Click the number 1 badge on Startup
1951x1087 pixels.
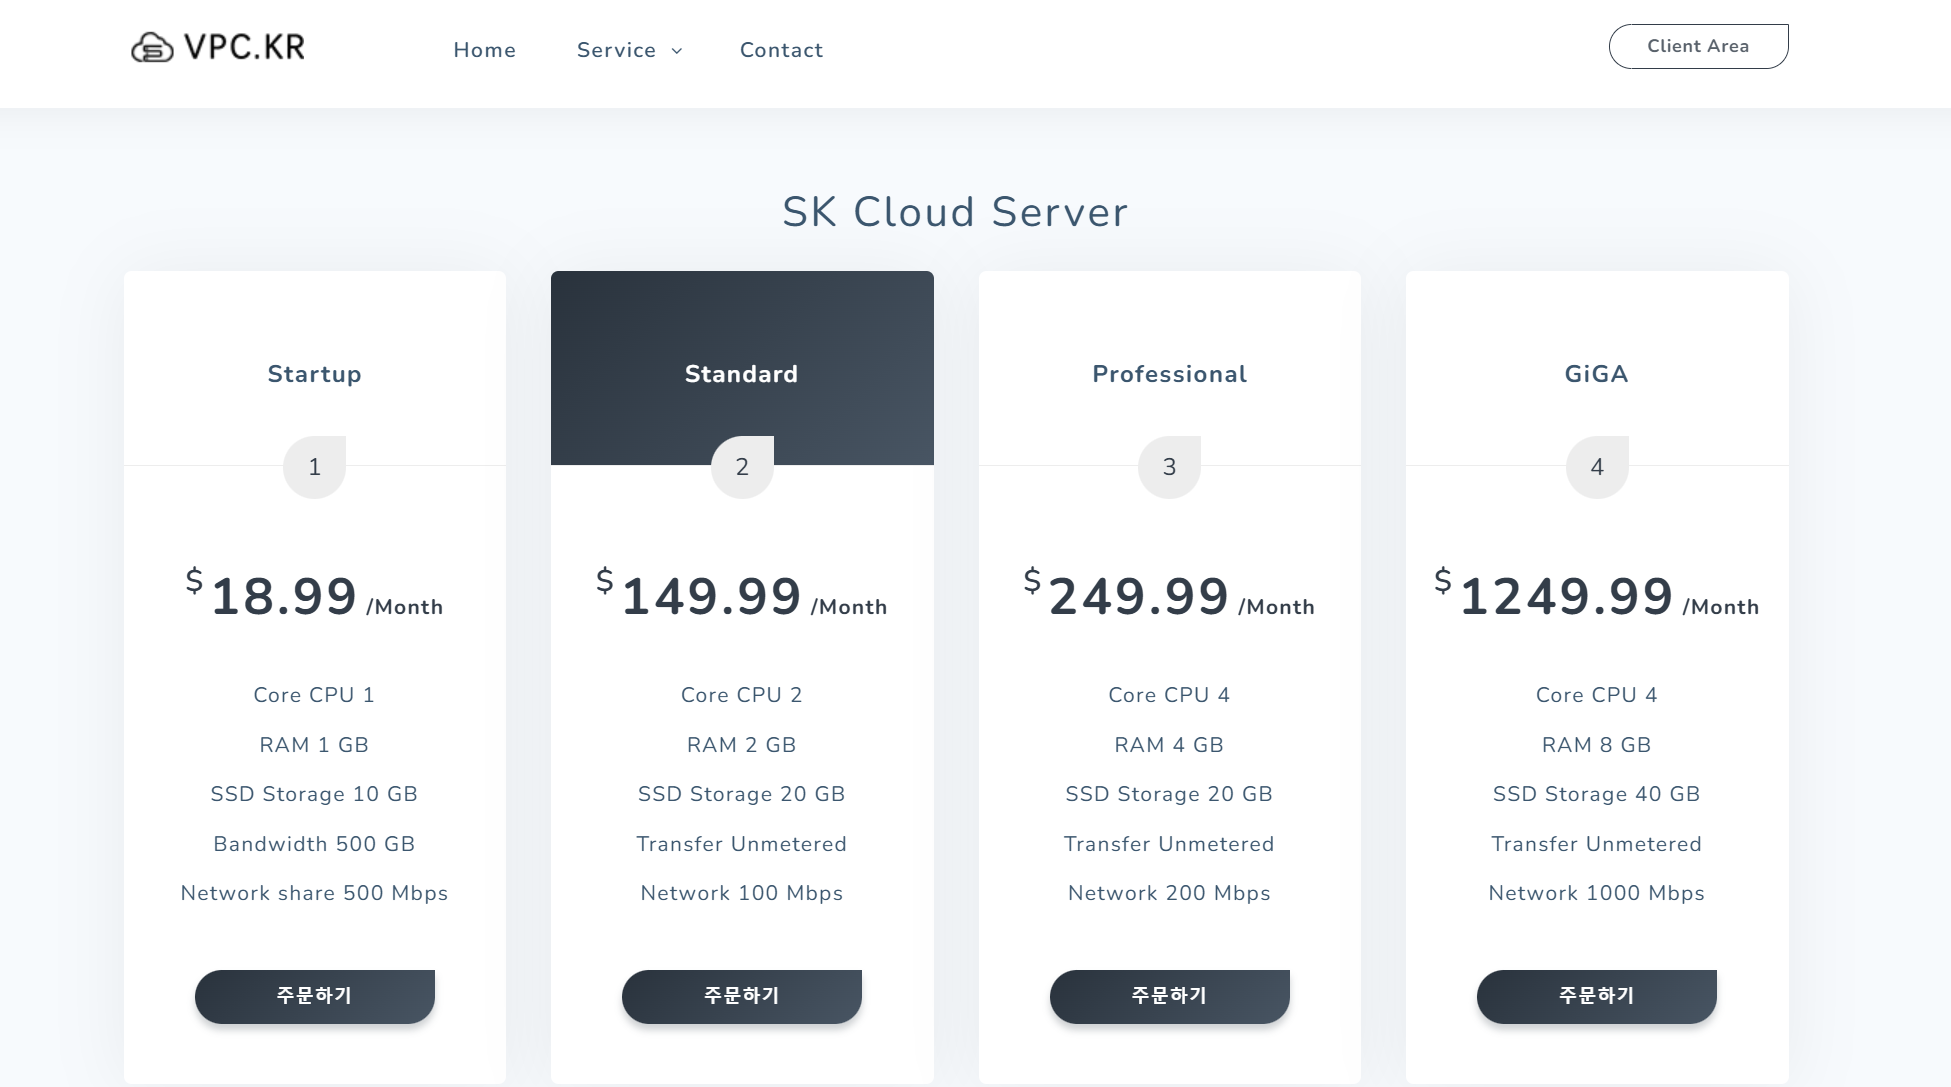[x=314, y=467]
